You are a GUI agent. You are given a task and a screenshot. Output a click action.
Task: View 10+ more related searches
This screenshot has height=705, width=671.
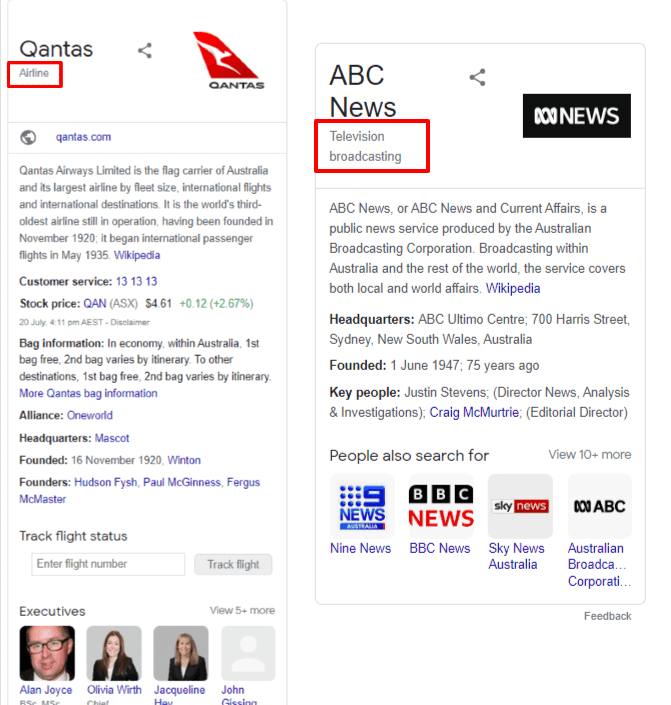[x=590, y=455]
